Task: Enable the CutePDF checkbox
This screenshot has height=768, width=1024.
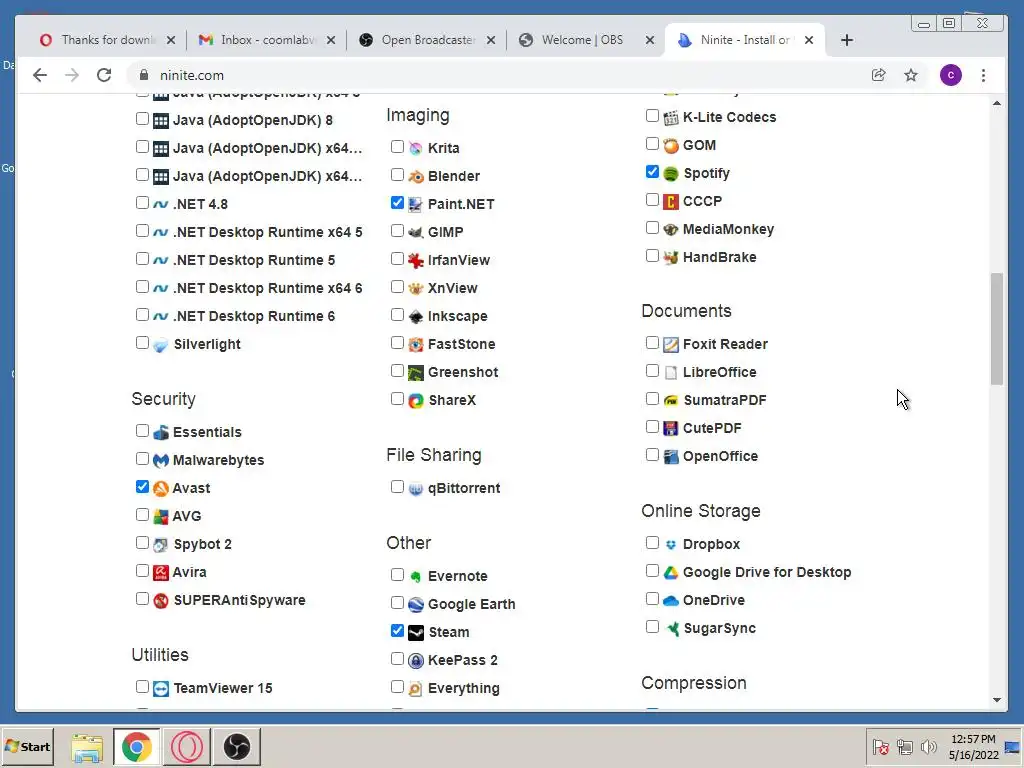Action: pos(652,427)
